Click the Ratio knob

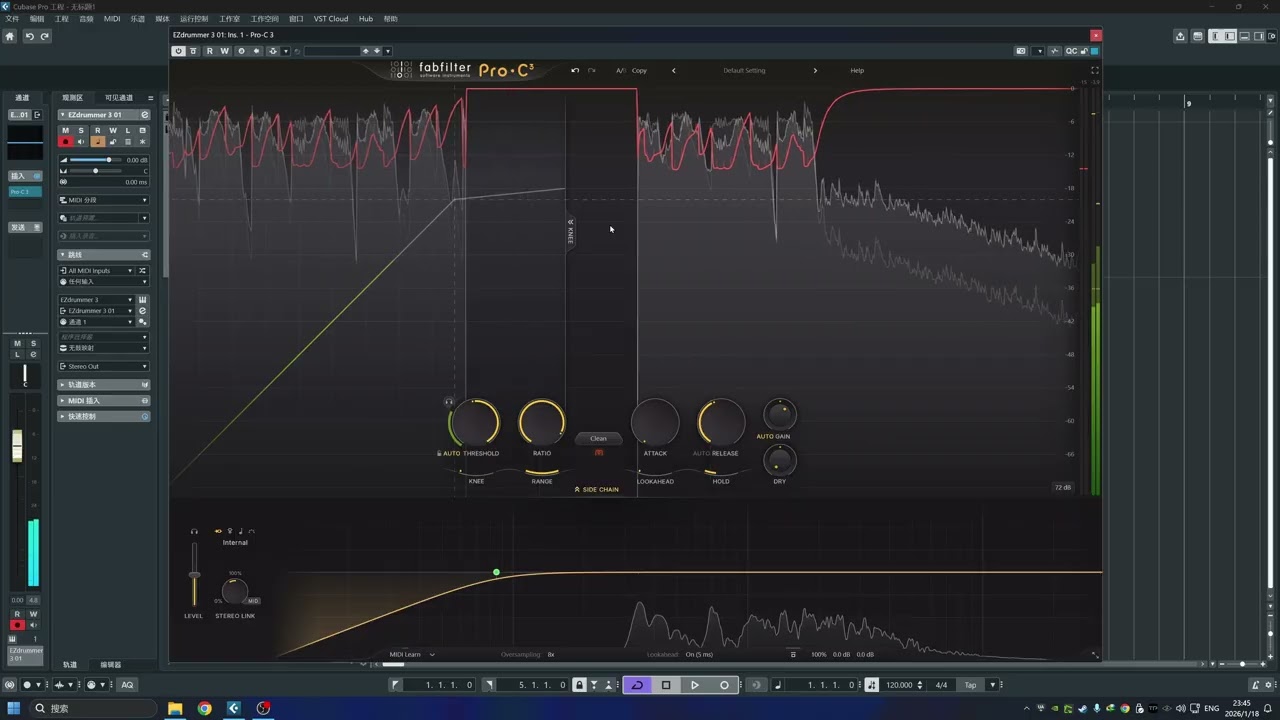pyautogui.click(x=541, y=422)
